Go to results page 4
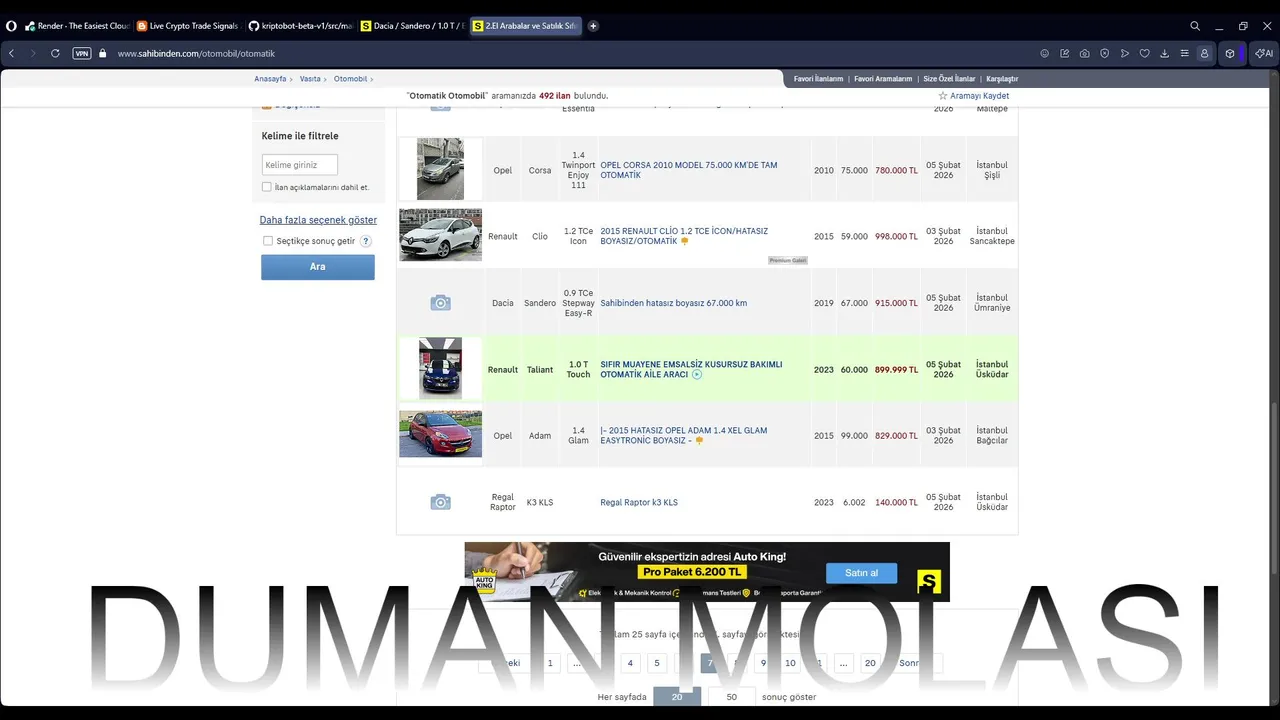This screenshot has height=720, width=1280. point(630,663)
